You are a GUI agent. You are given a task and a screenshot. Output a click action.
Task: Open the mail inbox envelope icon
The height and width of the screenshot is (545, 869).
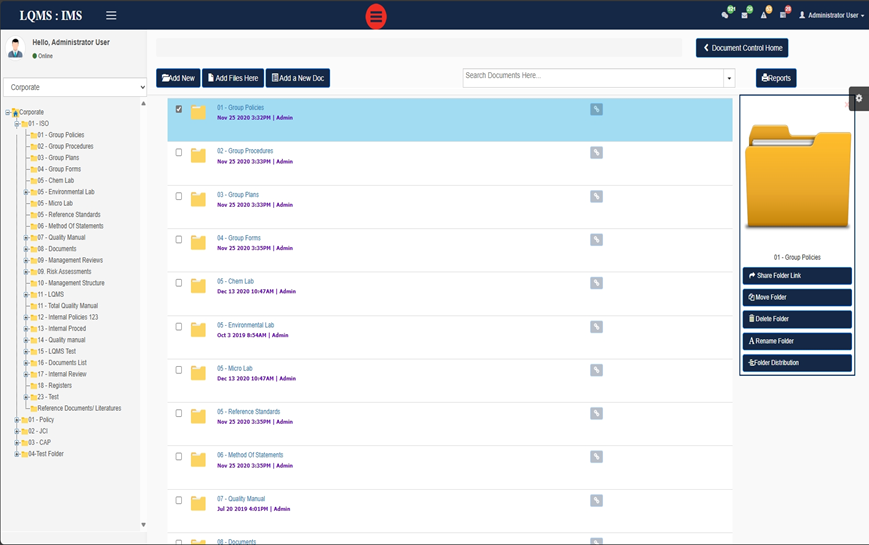point(744,15)
